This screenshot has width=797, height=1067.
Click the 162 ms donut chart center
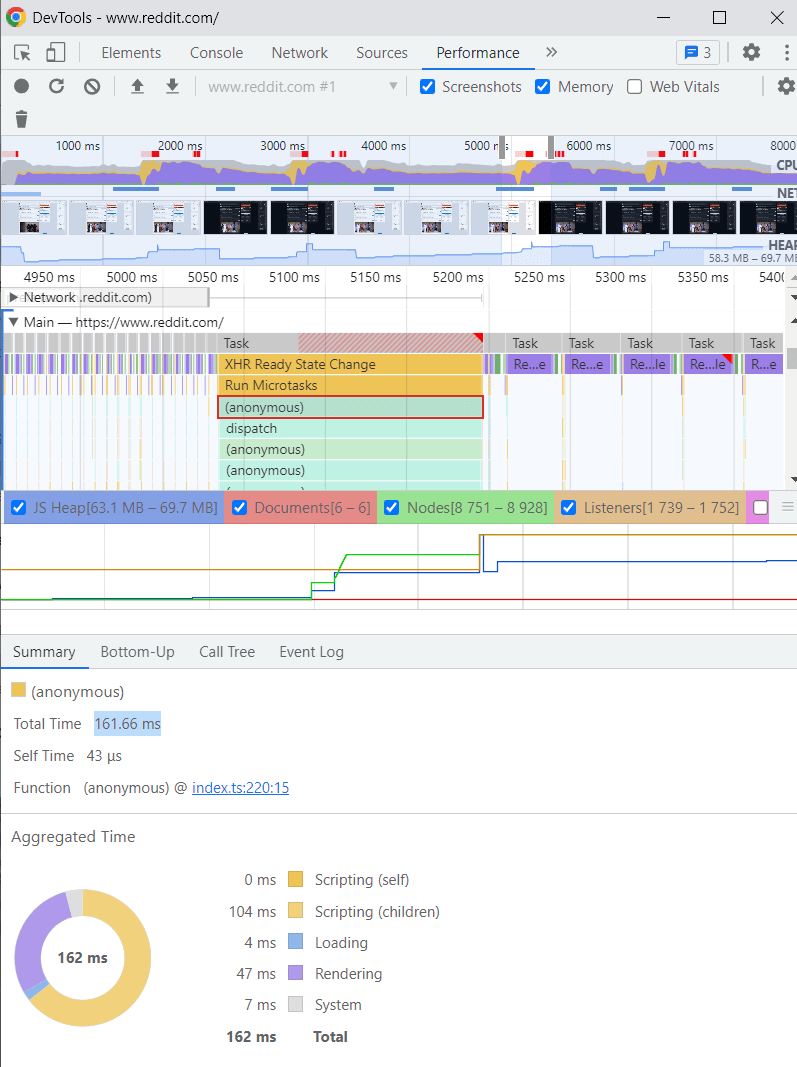(x=82, y=957)
